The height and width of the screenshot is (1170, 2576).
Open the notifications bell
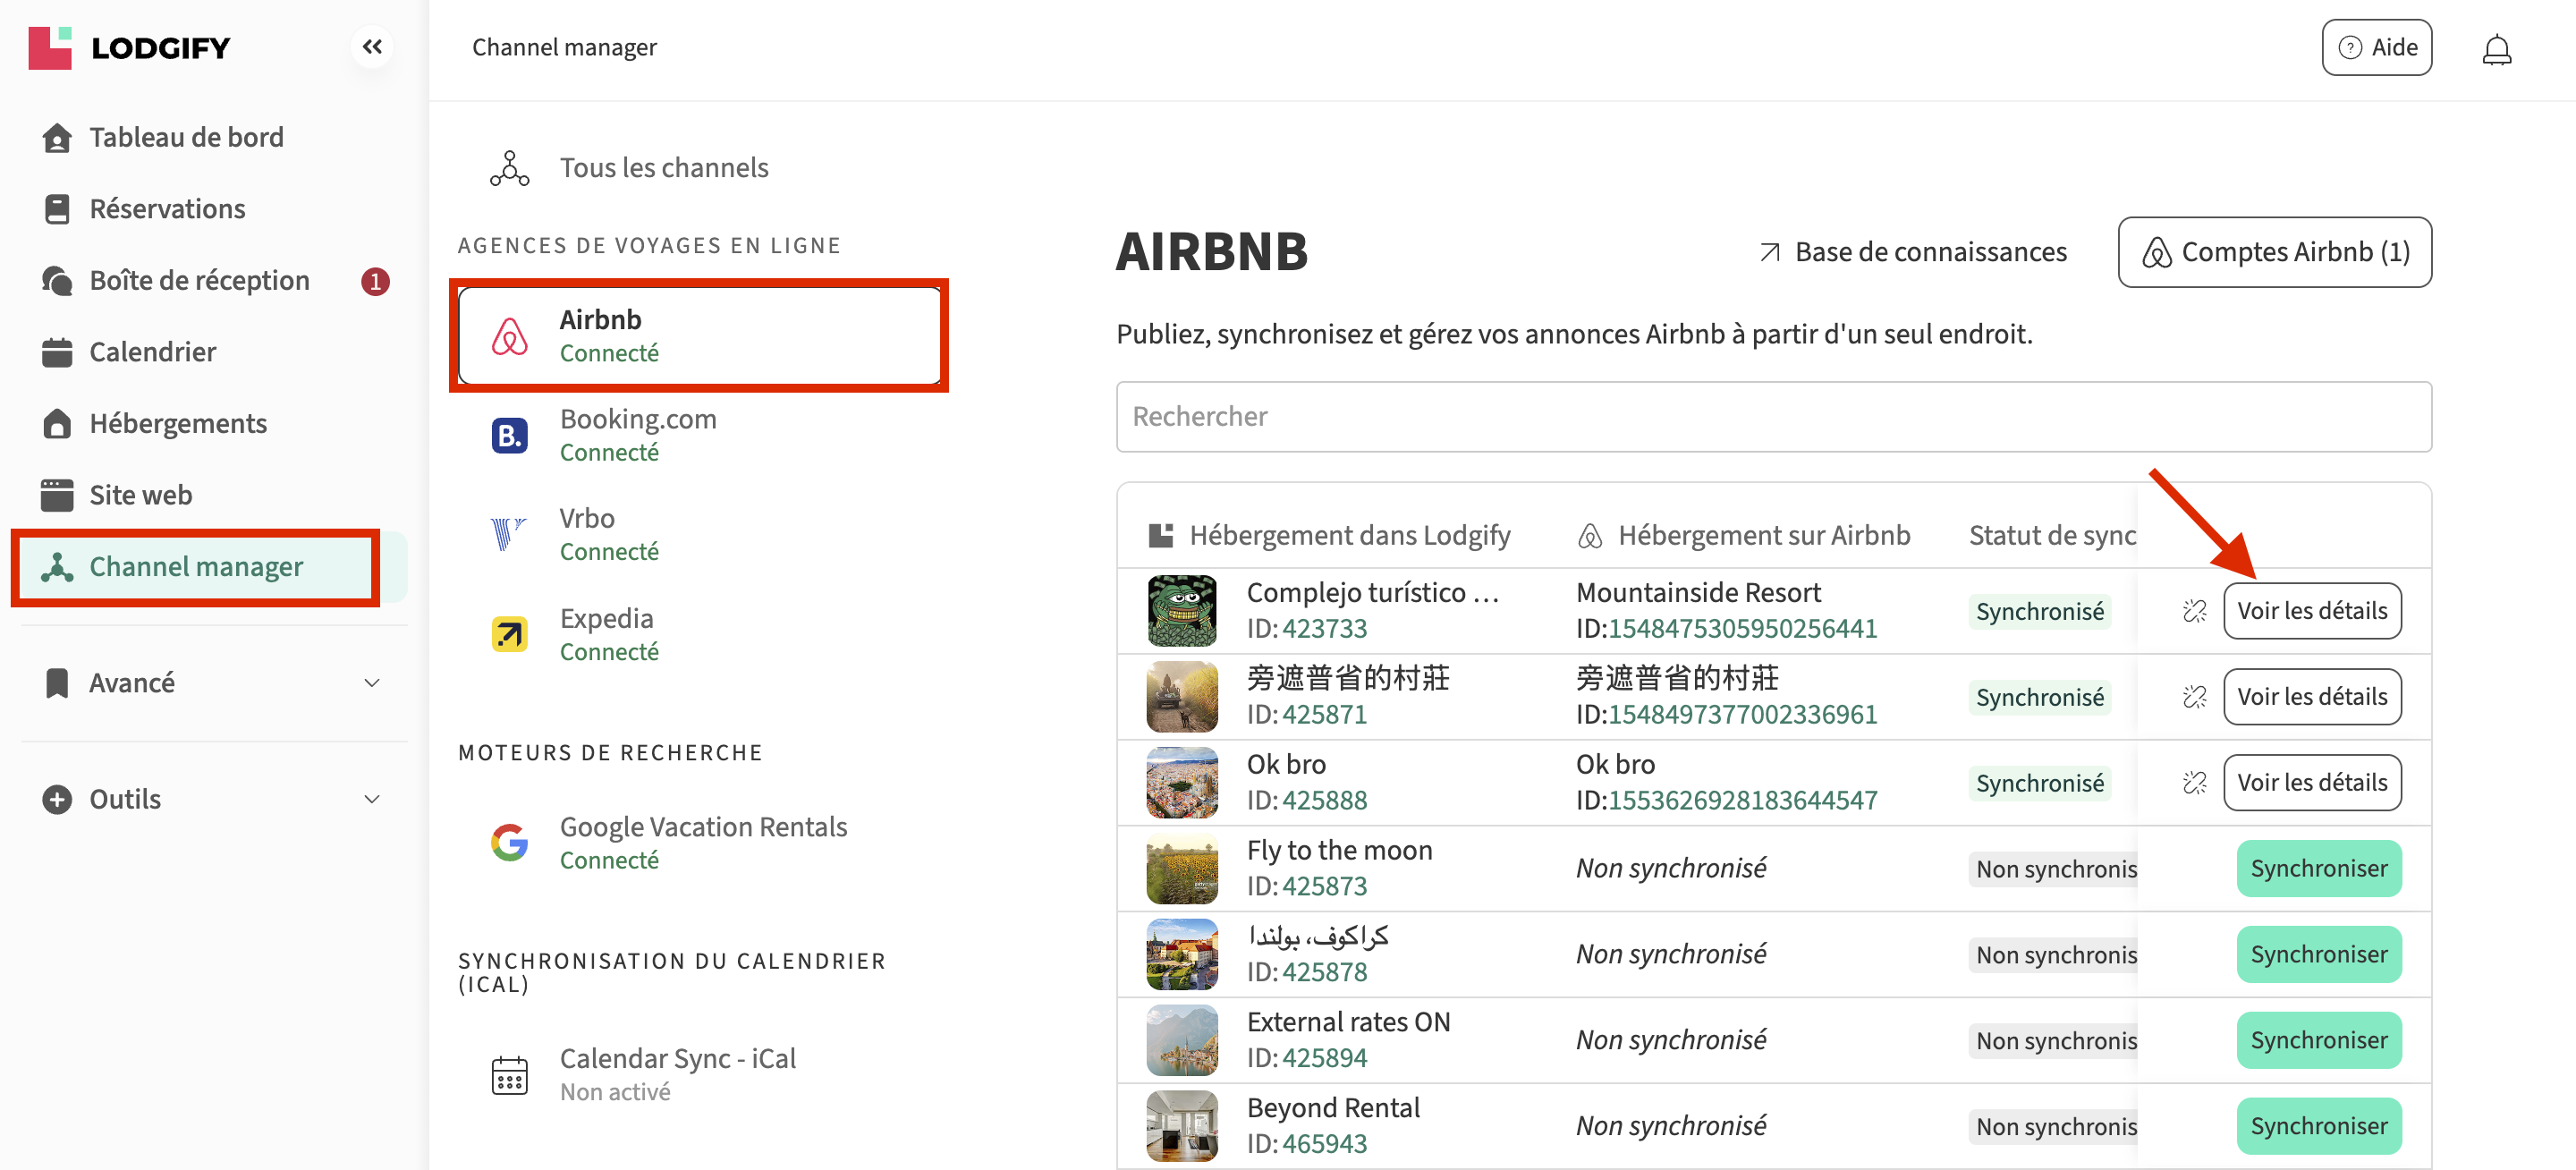click(x=2496, y=49)
